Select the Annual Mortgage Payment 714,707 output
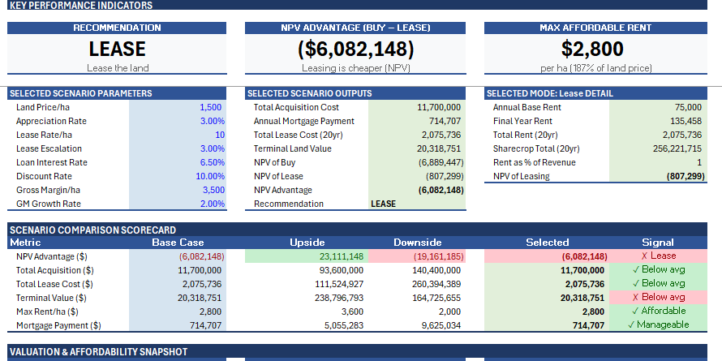The width and height of the screenshot is (722, 361). [417, 121]
